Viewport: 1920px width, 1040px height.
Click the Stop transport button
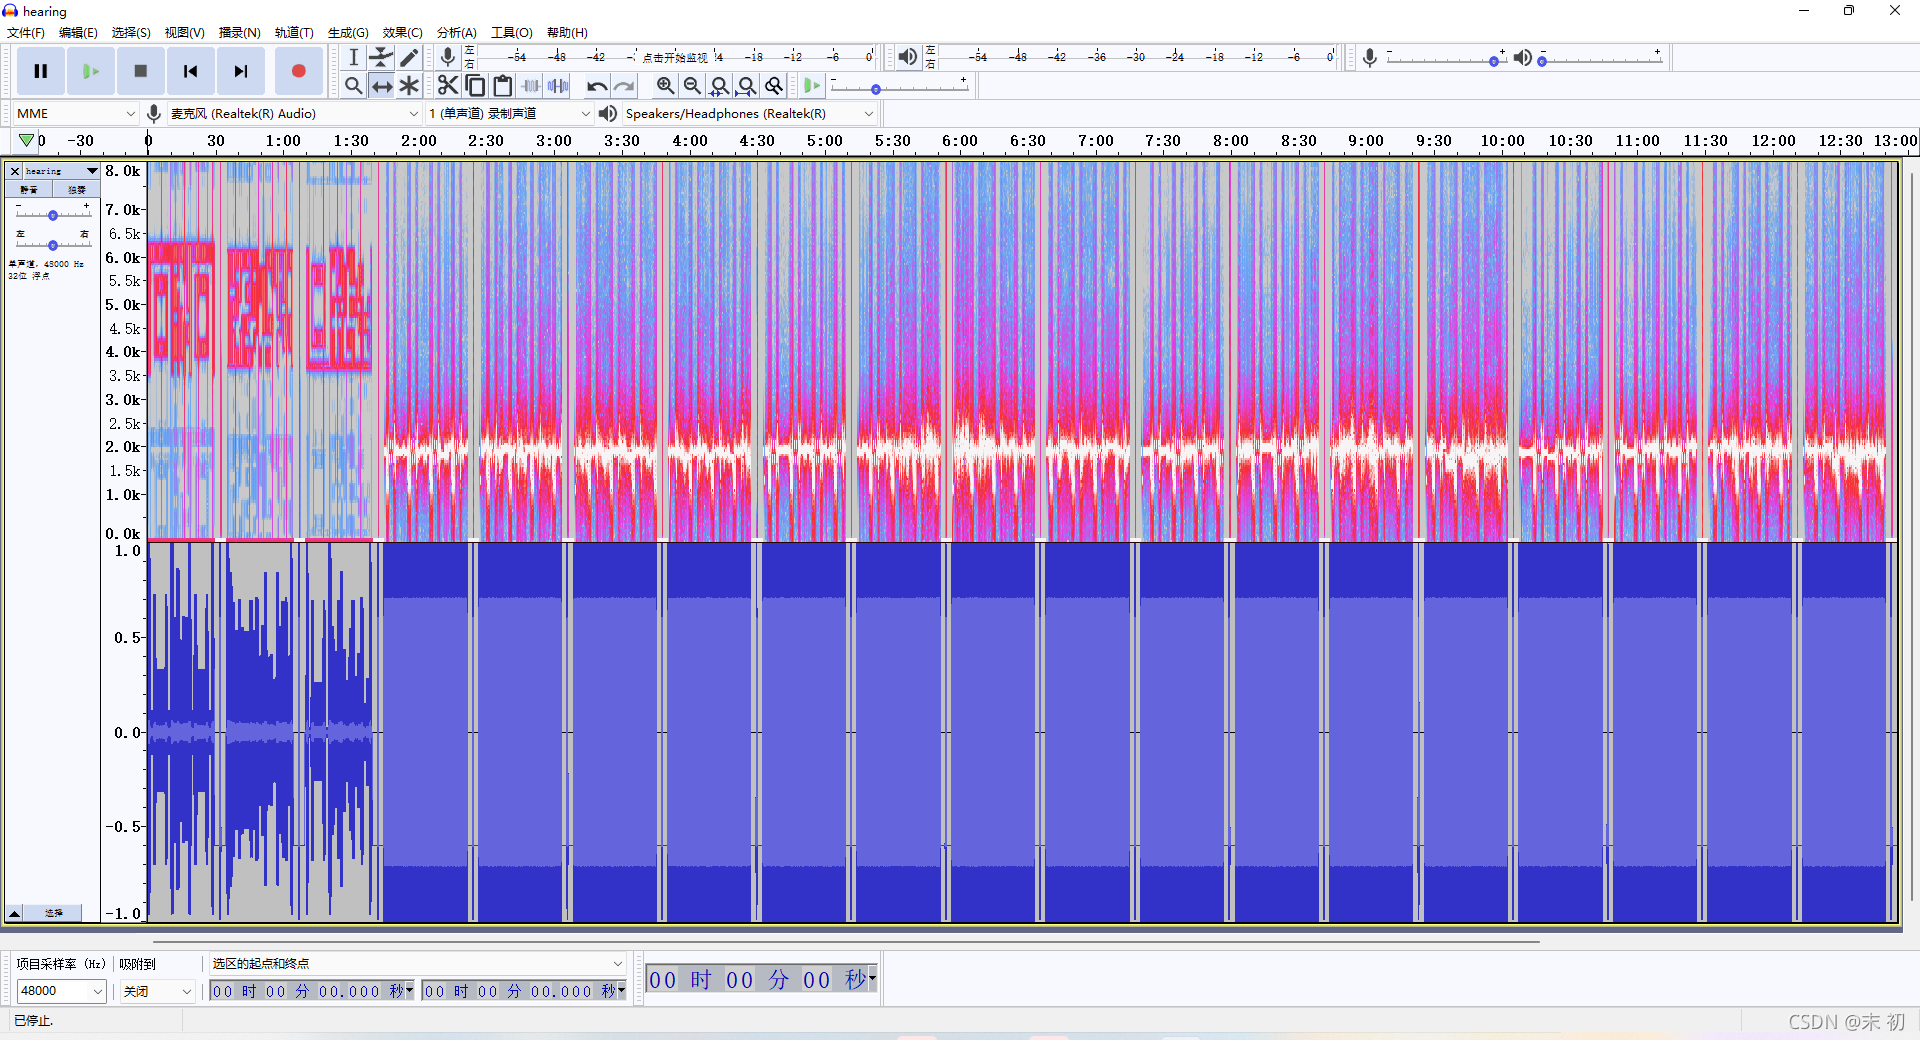pyautogui.click(x=141, y=71)
